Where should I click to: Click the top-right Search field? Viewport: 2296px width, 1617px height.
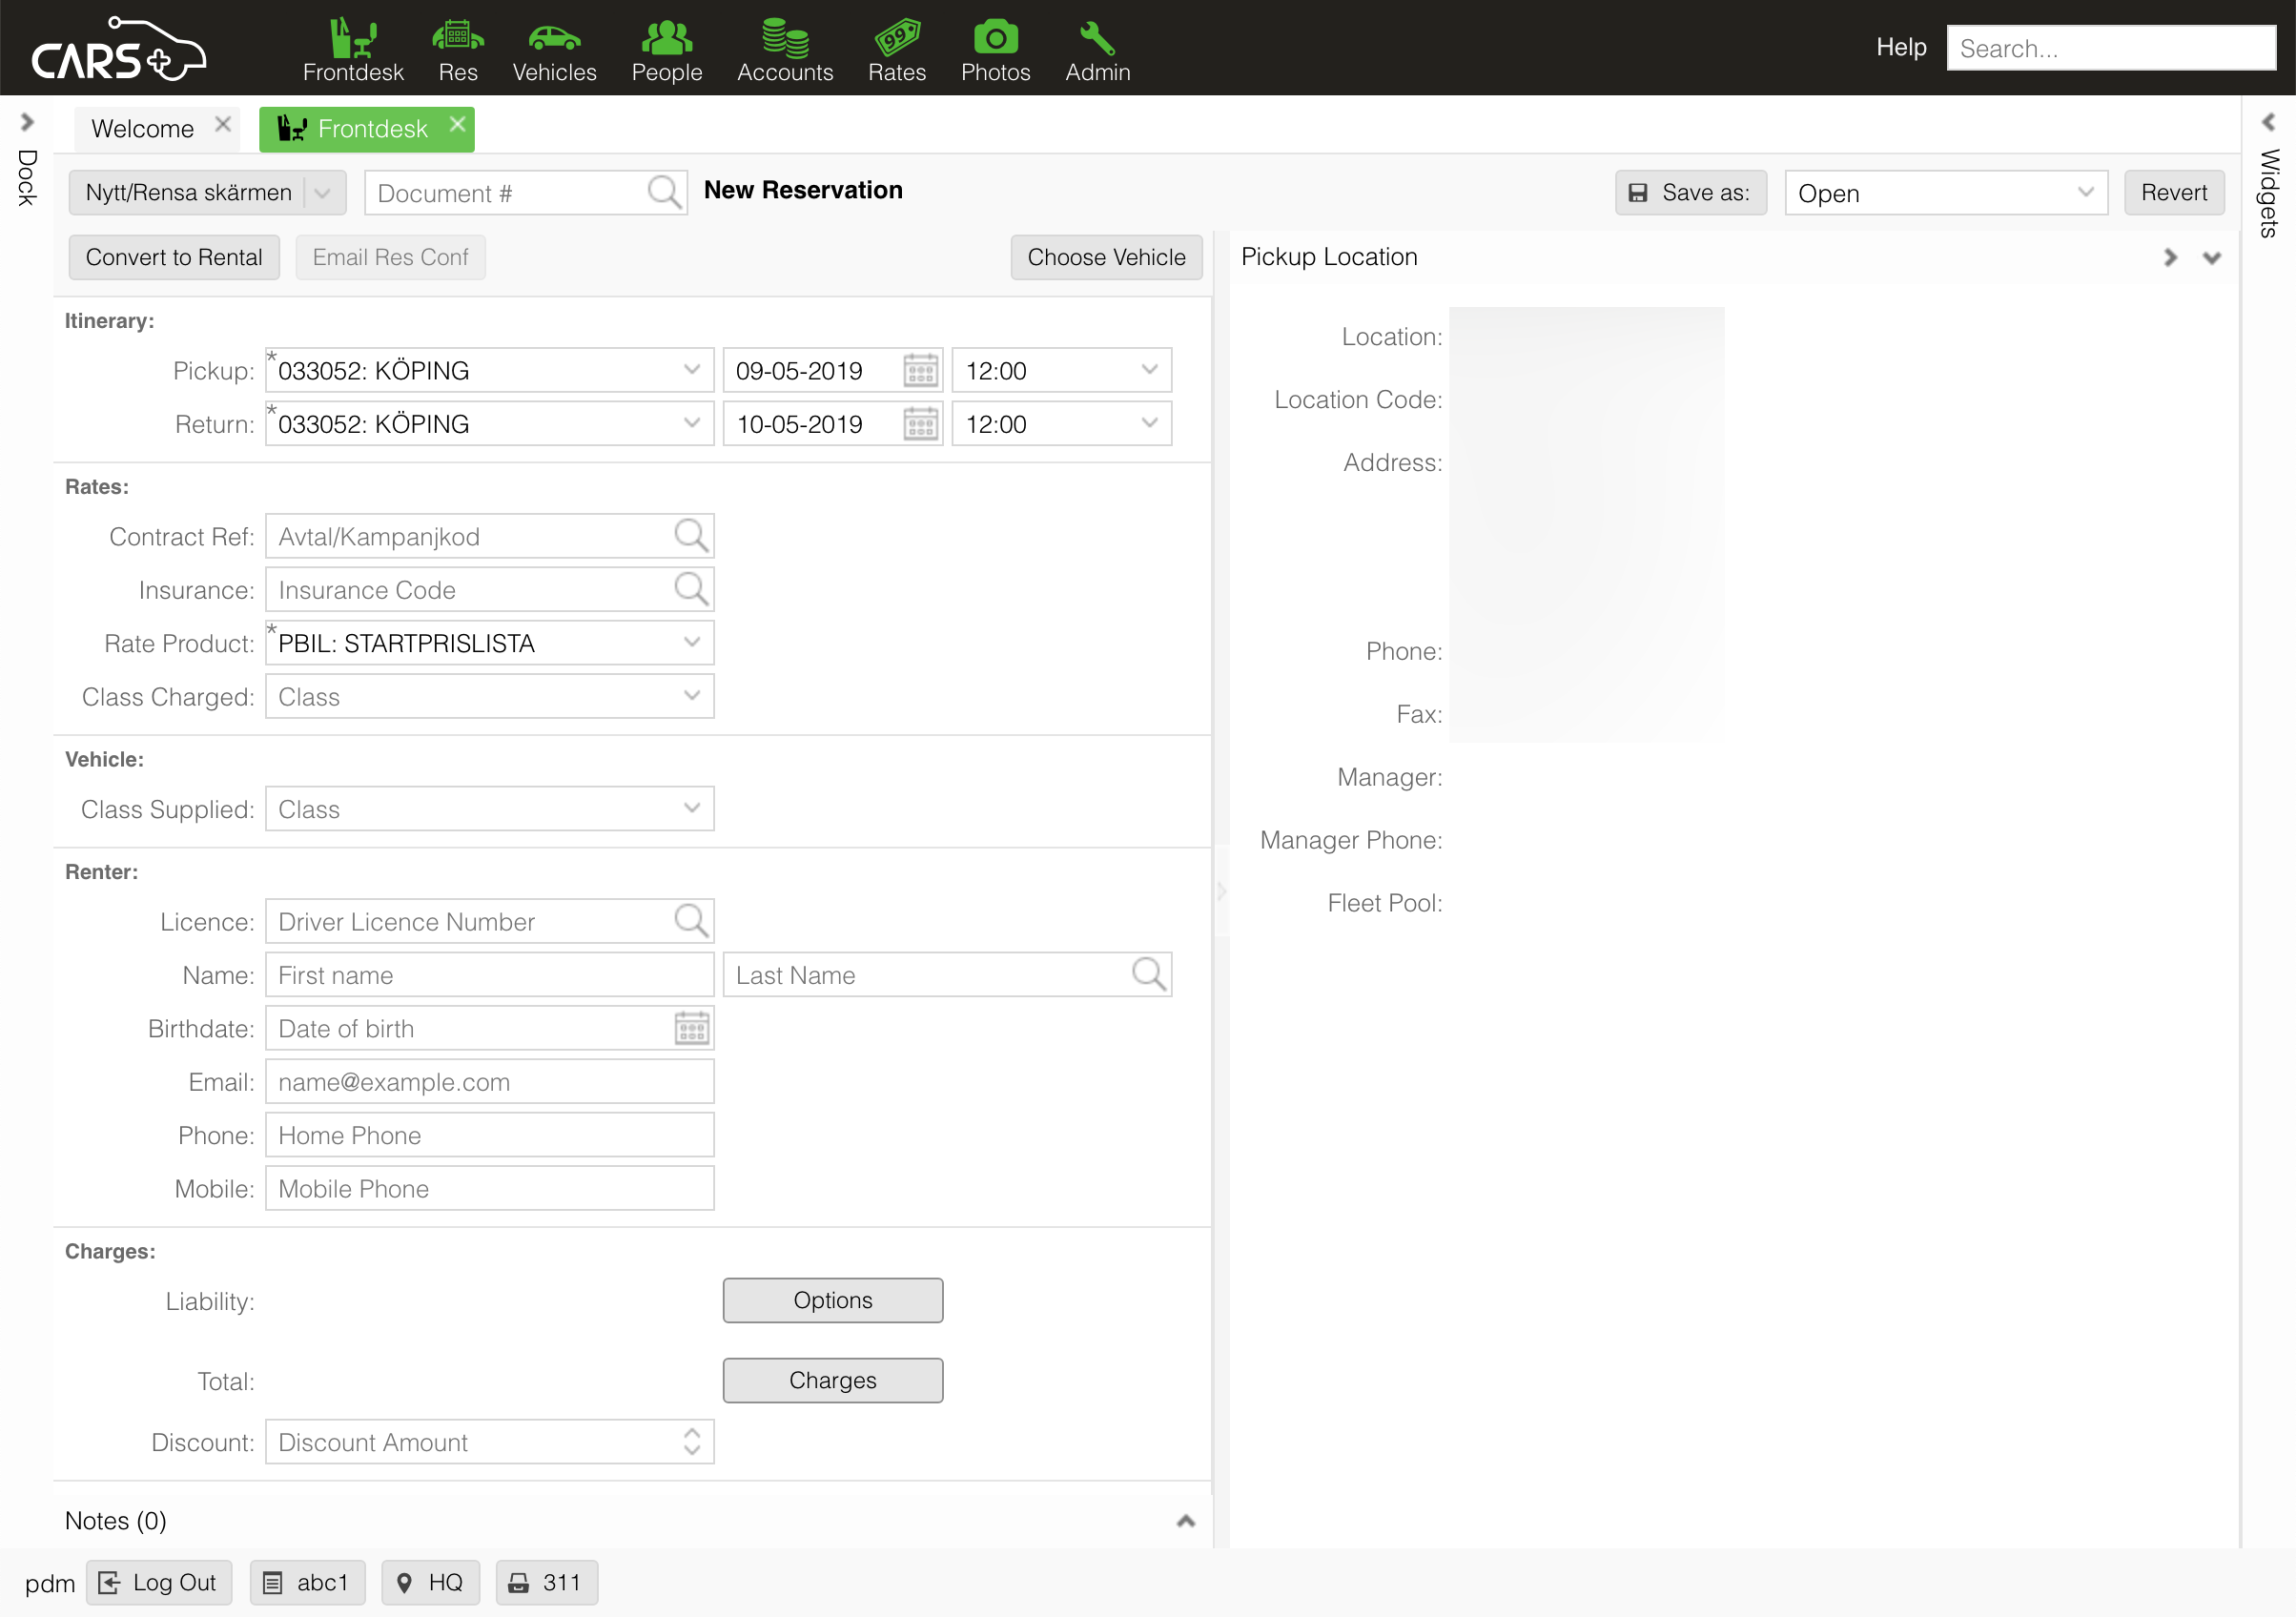tap(2110, 47)
